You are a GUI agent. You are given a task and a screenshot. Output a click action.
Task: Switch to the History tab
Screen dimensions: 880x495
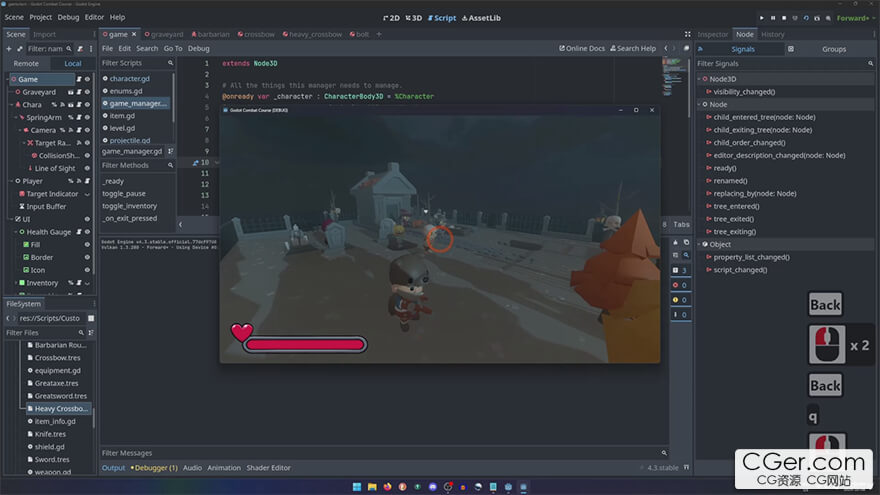pyautogui.click(x=773, y=34)
